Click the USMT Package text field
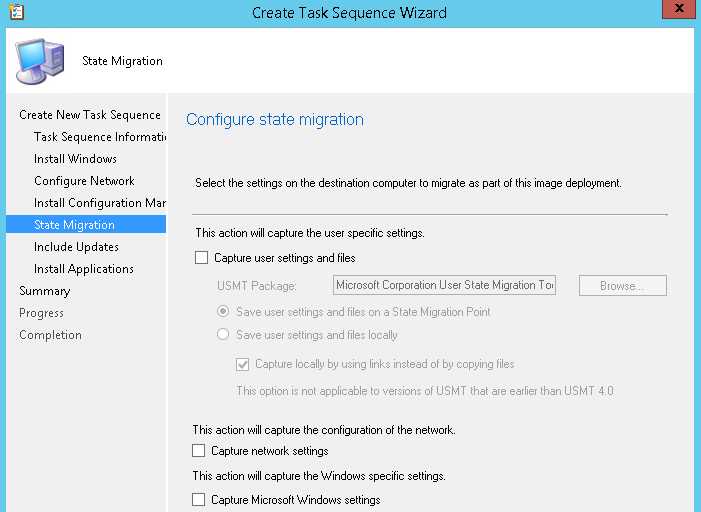 click(x=444, y=286)
